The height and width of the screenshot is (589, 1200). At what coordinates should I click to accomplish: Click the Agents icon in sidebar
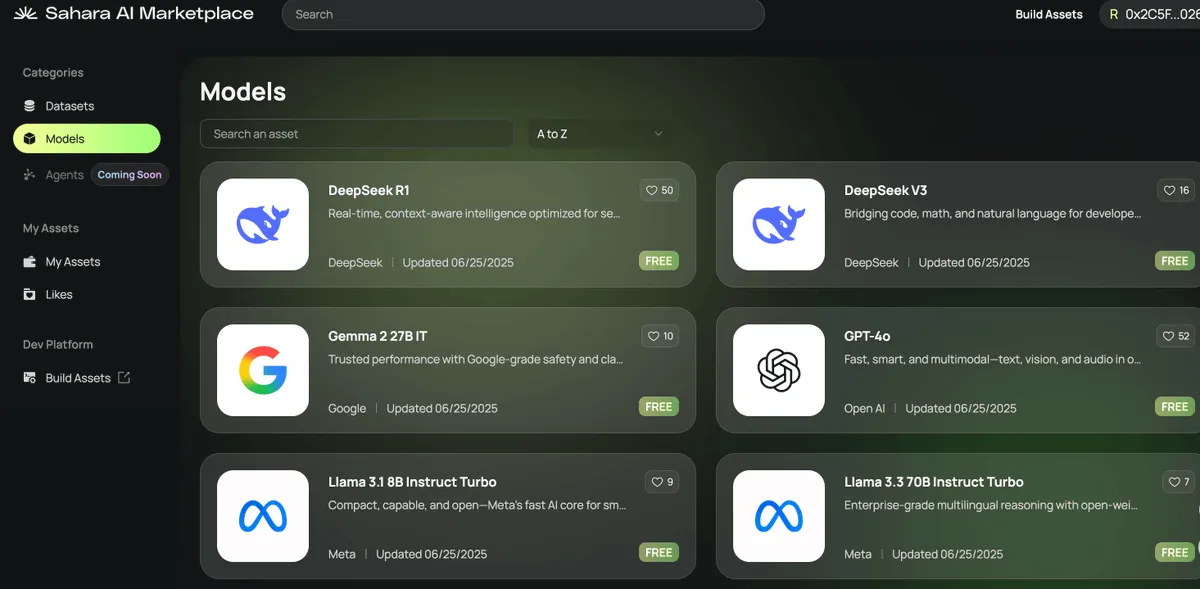click(30, 175)
